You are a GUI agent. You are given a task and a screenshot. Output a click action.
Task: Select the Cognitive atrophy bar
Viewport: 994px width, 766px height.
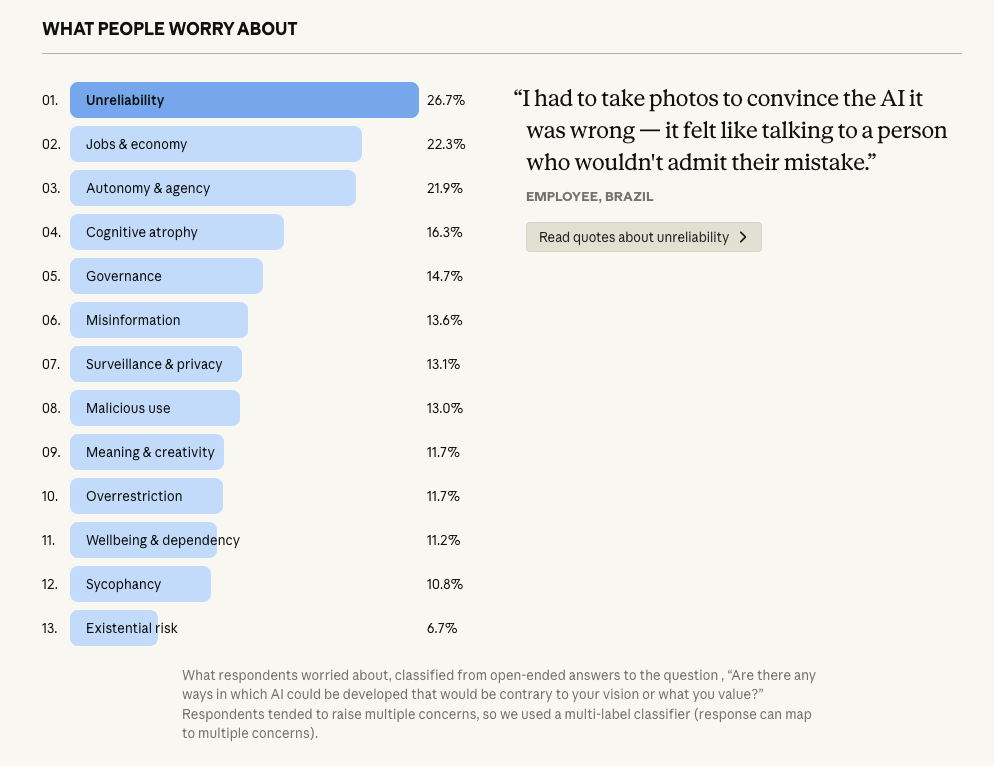coord(175,232)
